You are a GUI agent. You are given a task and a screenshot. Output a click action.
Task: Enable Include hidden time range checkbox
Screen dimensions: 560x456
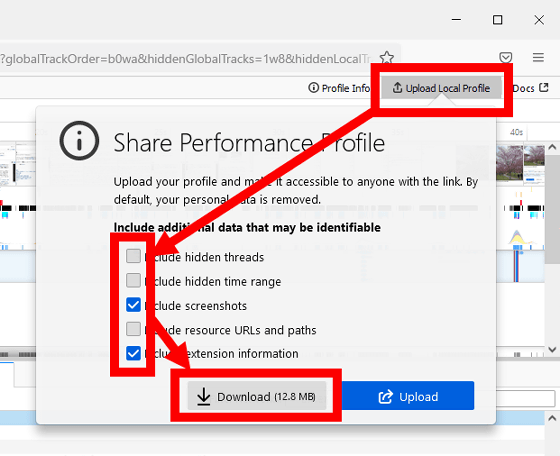(133, 280)
